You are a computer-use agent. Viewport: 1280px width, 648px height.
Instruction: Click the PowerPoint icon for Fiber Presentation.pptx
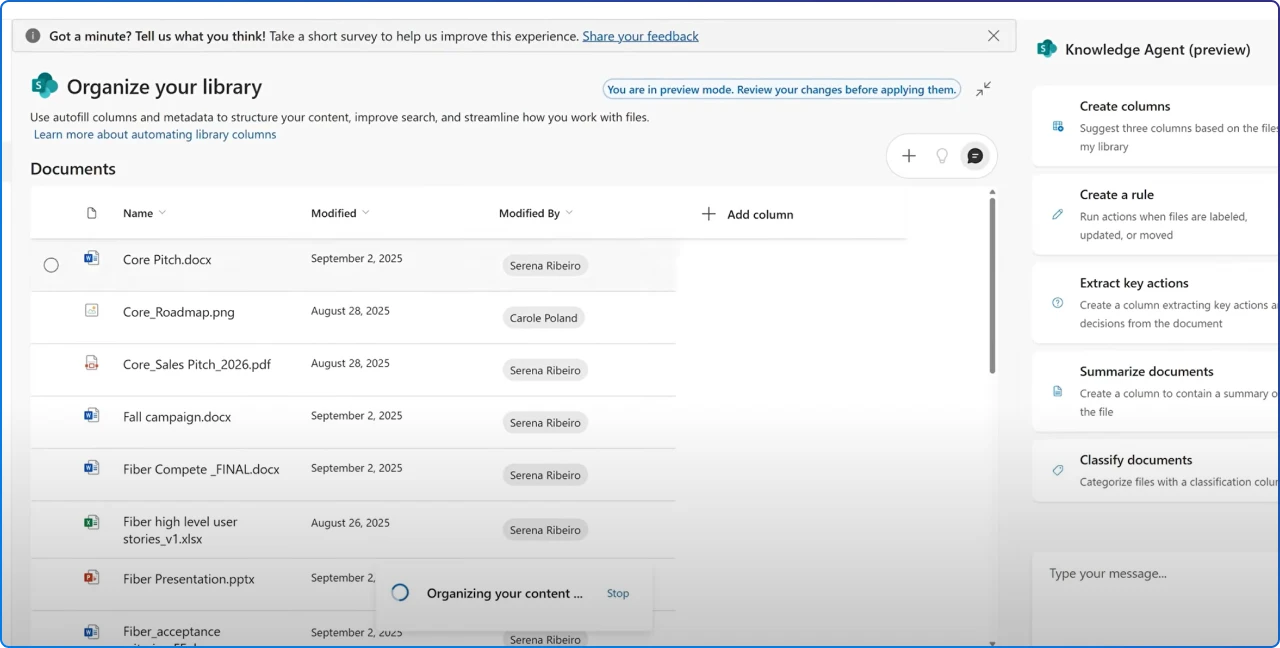point(92,577)
